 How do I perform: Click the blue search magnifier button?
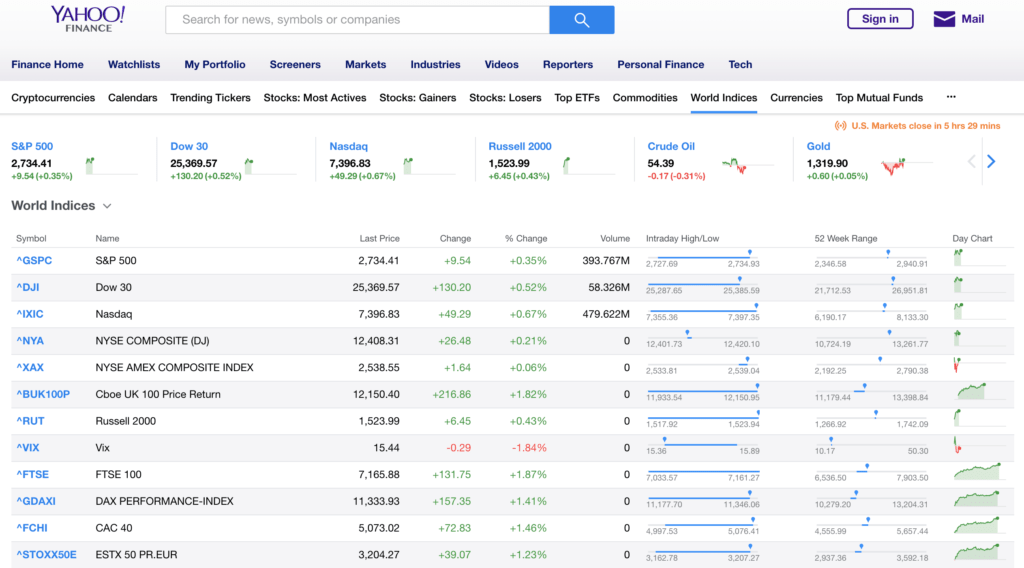[581, 20]
